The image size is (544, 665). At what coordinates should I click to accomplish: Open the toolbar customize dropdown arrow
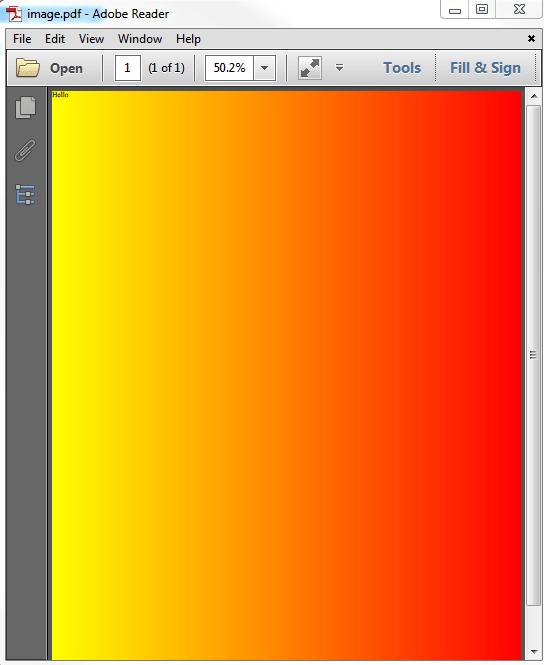coord(339,67)
